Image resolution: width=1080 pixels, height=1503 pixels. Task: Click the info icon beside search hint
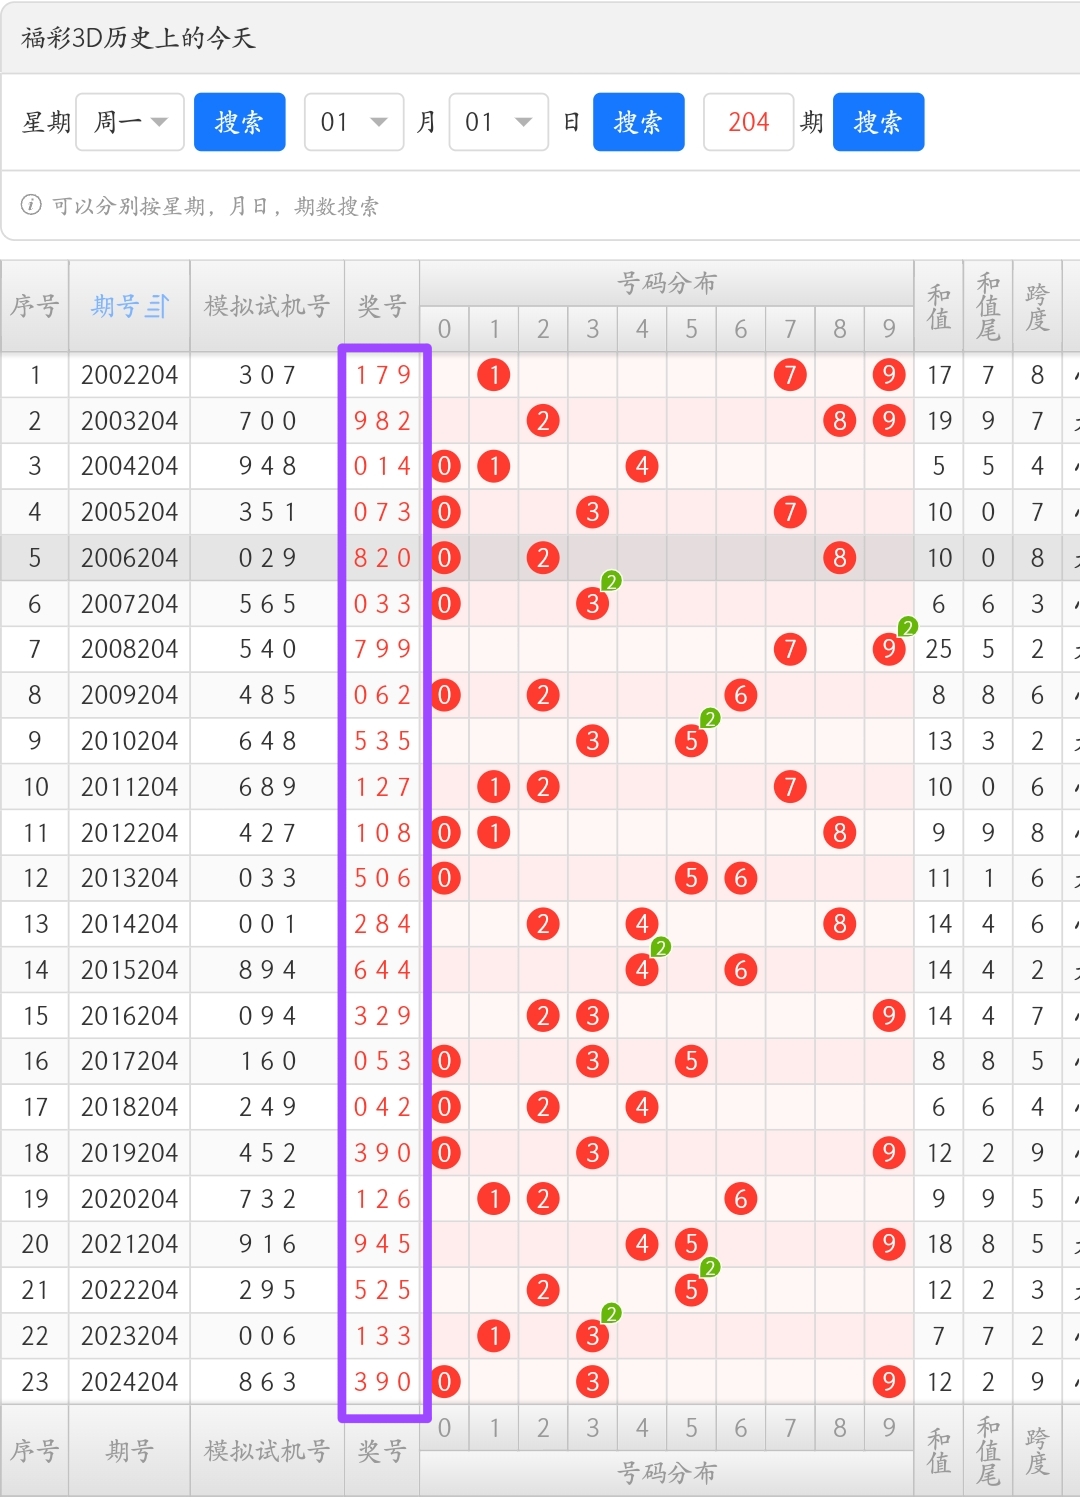31,205
